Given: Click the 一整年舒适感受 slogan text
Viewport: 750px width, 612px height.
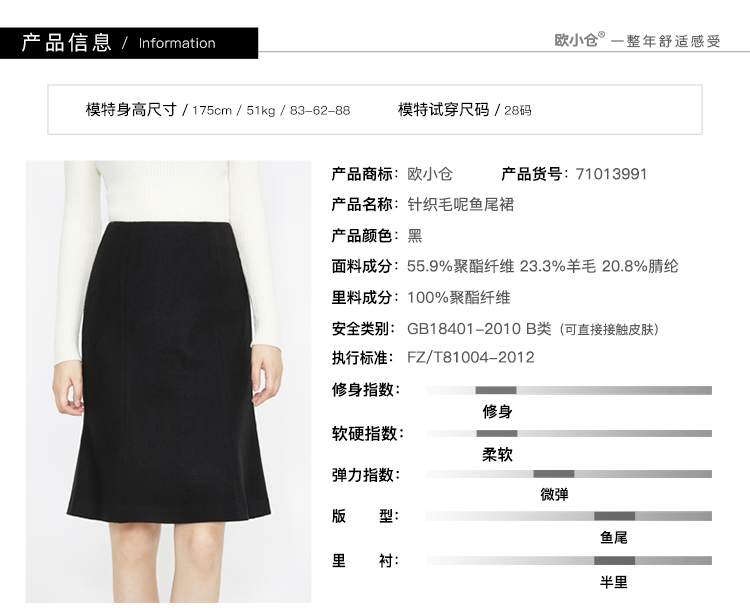Looking at the screenshot, I should pos(666,41).
